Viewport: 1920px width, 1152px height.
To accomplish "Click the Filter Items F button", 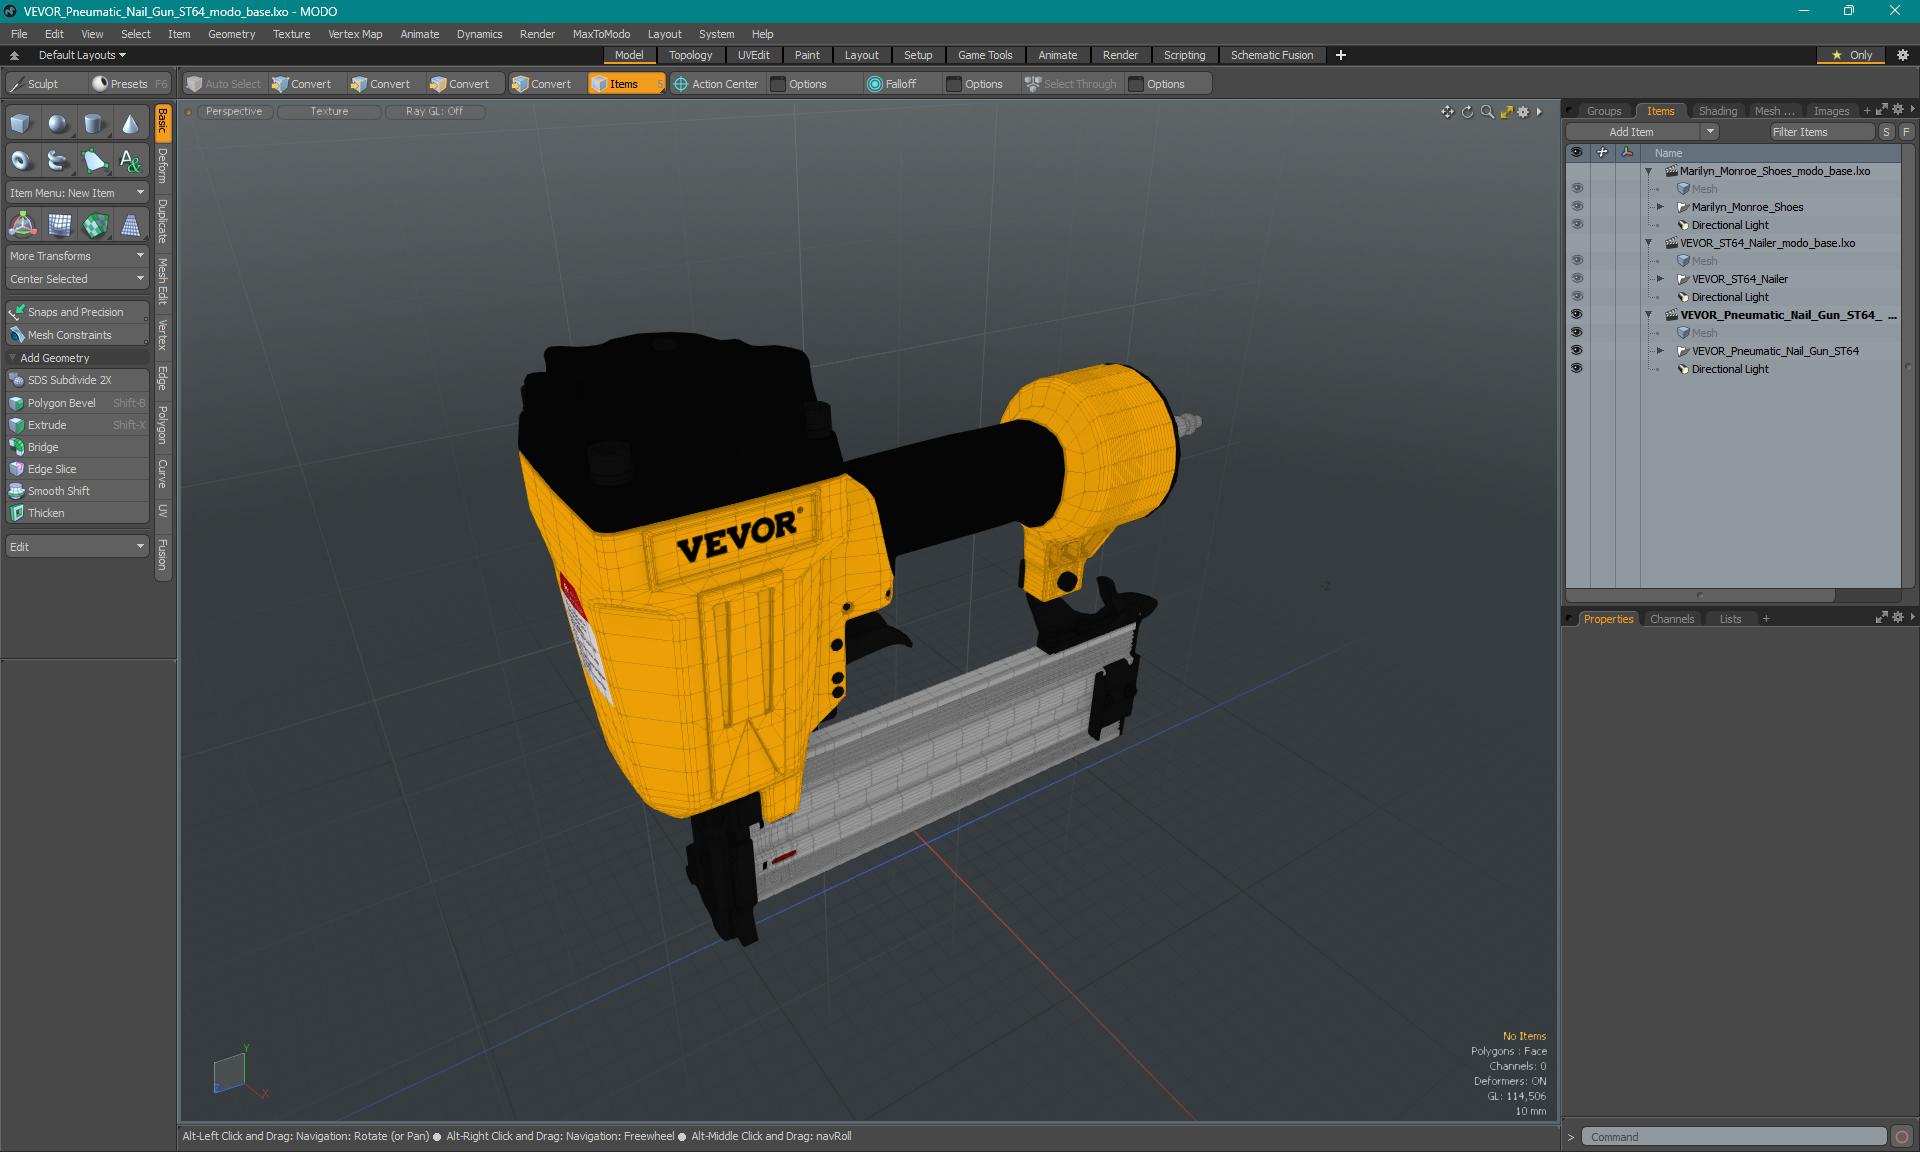I will pos(1906,132).
